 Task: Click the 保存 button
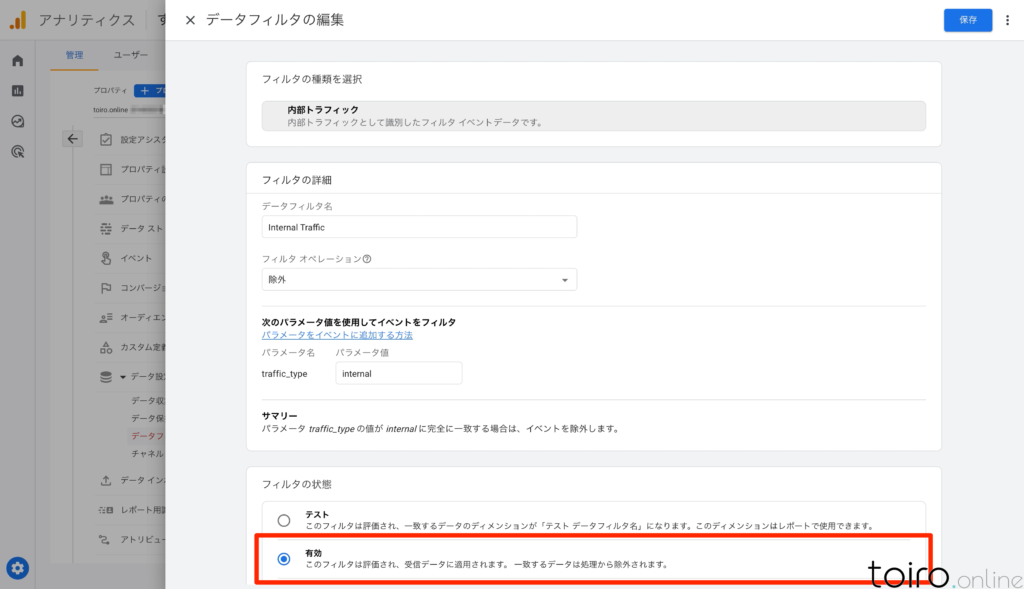tap(967, 20)
